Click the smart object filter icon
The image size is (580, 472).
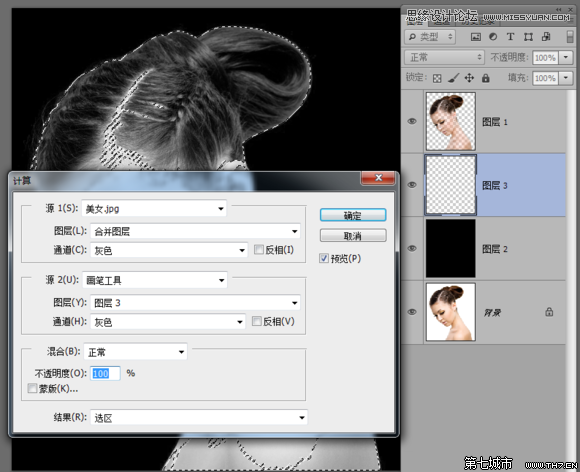coord(546,37)
